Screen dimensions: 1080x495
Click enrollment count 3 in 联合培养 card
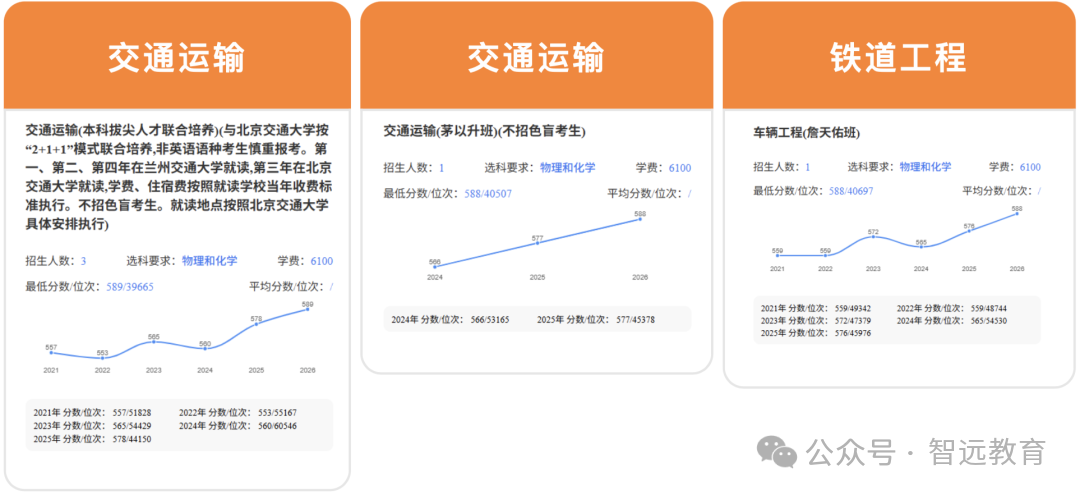(x=84, y=261)
